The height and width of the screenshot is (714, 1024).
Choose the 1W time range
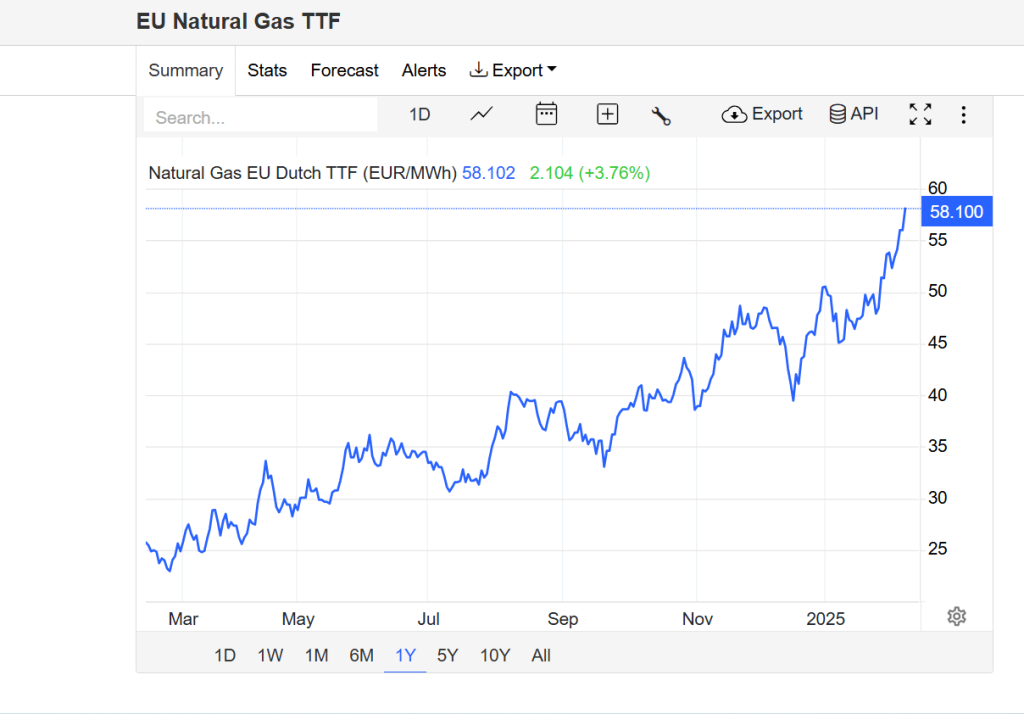coord(270,656)
